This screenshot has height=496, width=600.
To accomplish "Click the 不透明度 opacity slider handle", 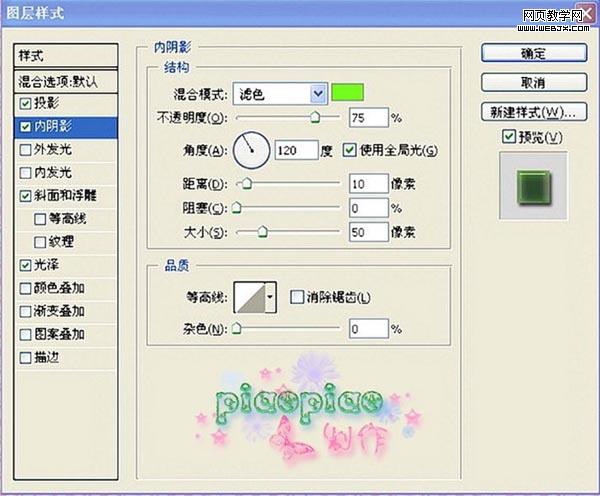I will 315,117.
